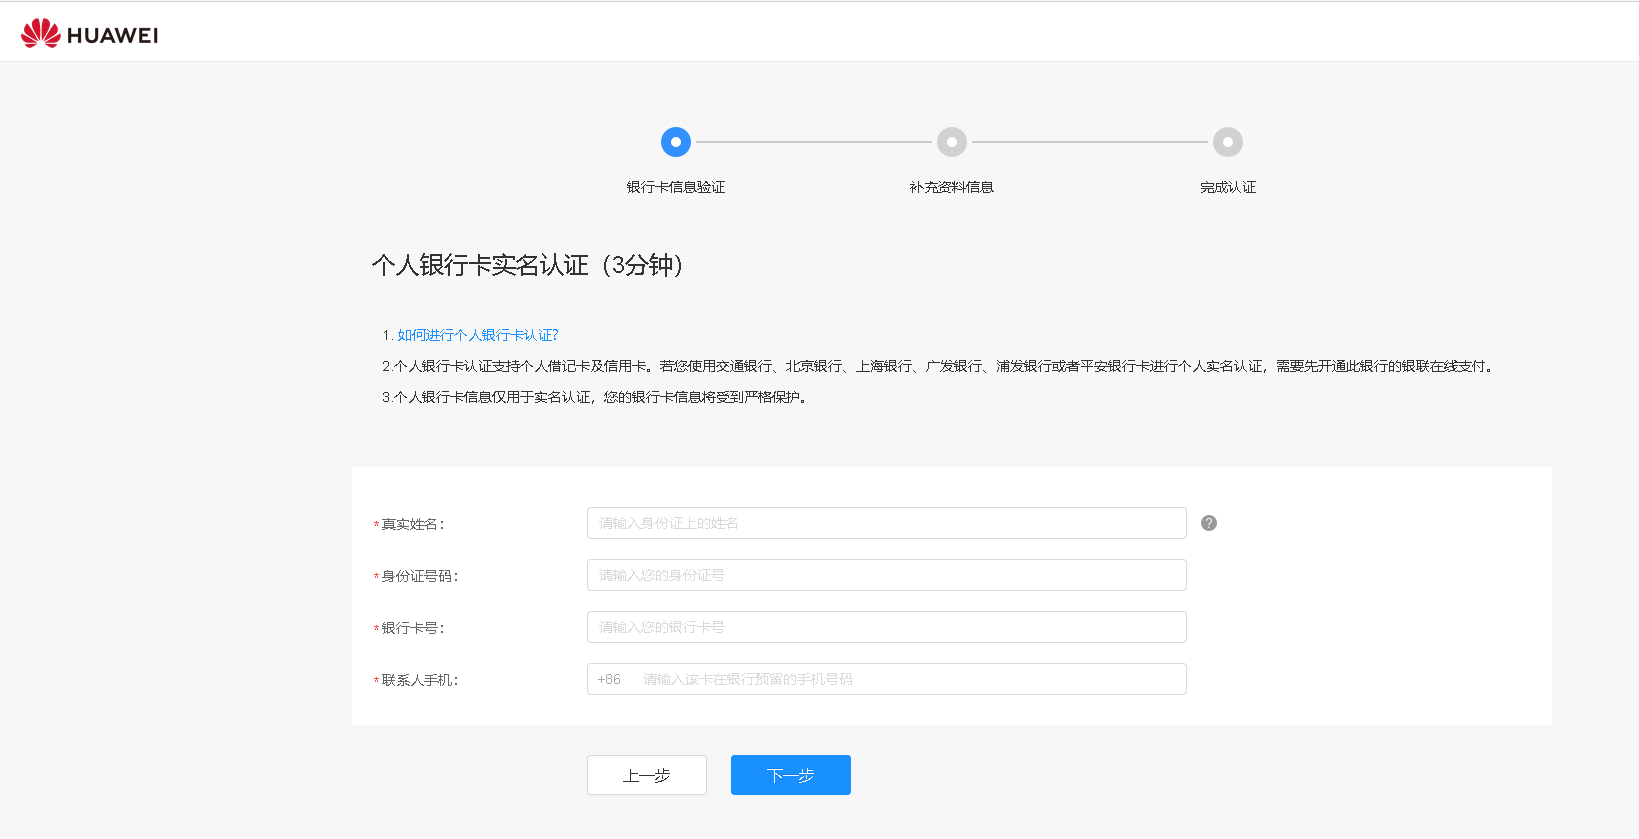The height and width of the screenshot is (839, 1639).
Task: Click the 个人银行卡实名认证 (3分钟) heading
Action: click(x=528, y=265)
